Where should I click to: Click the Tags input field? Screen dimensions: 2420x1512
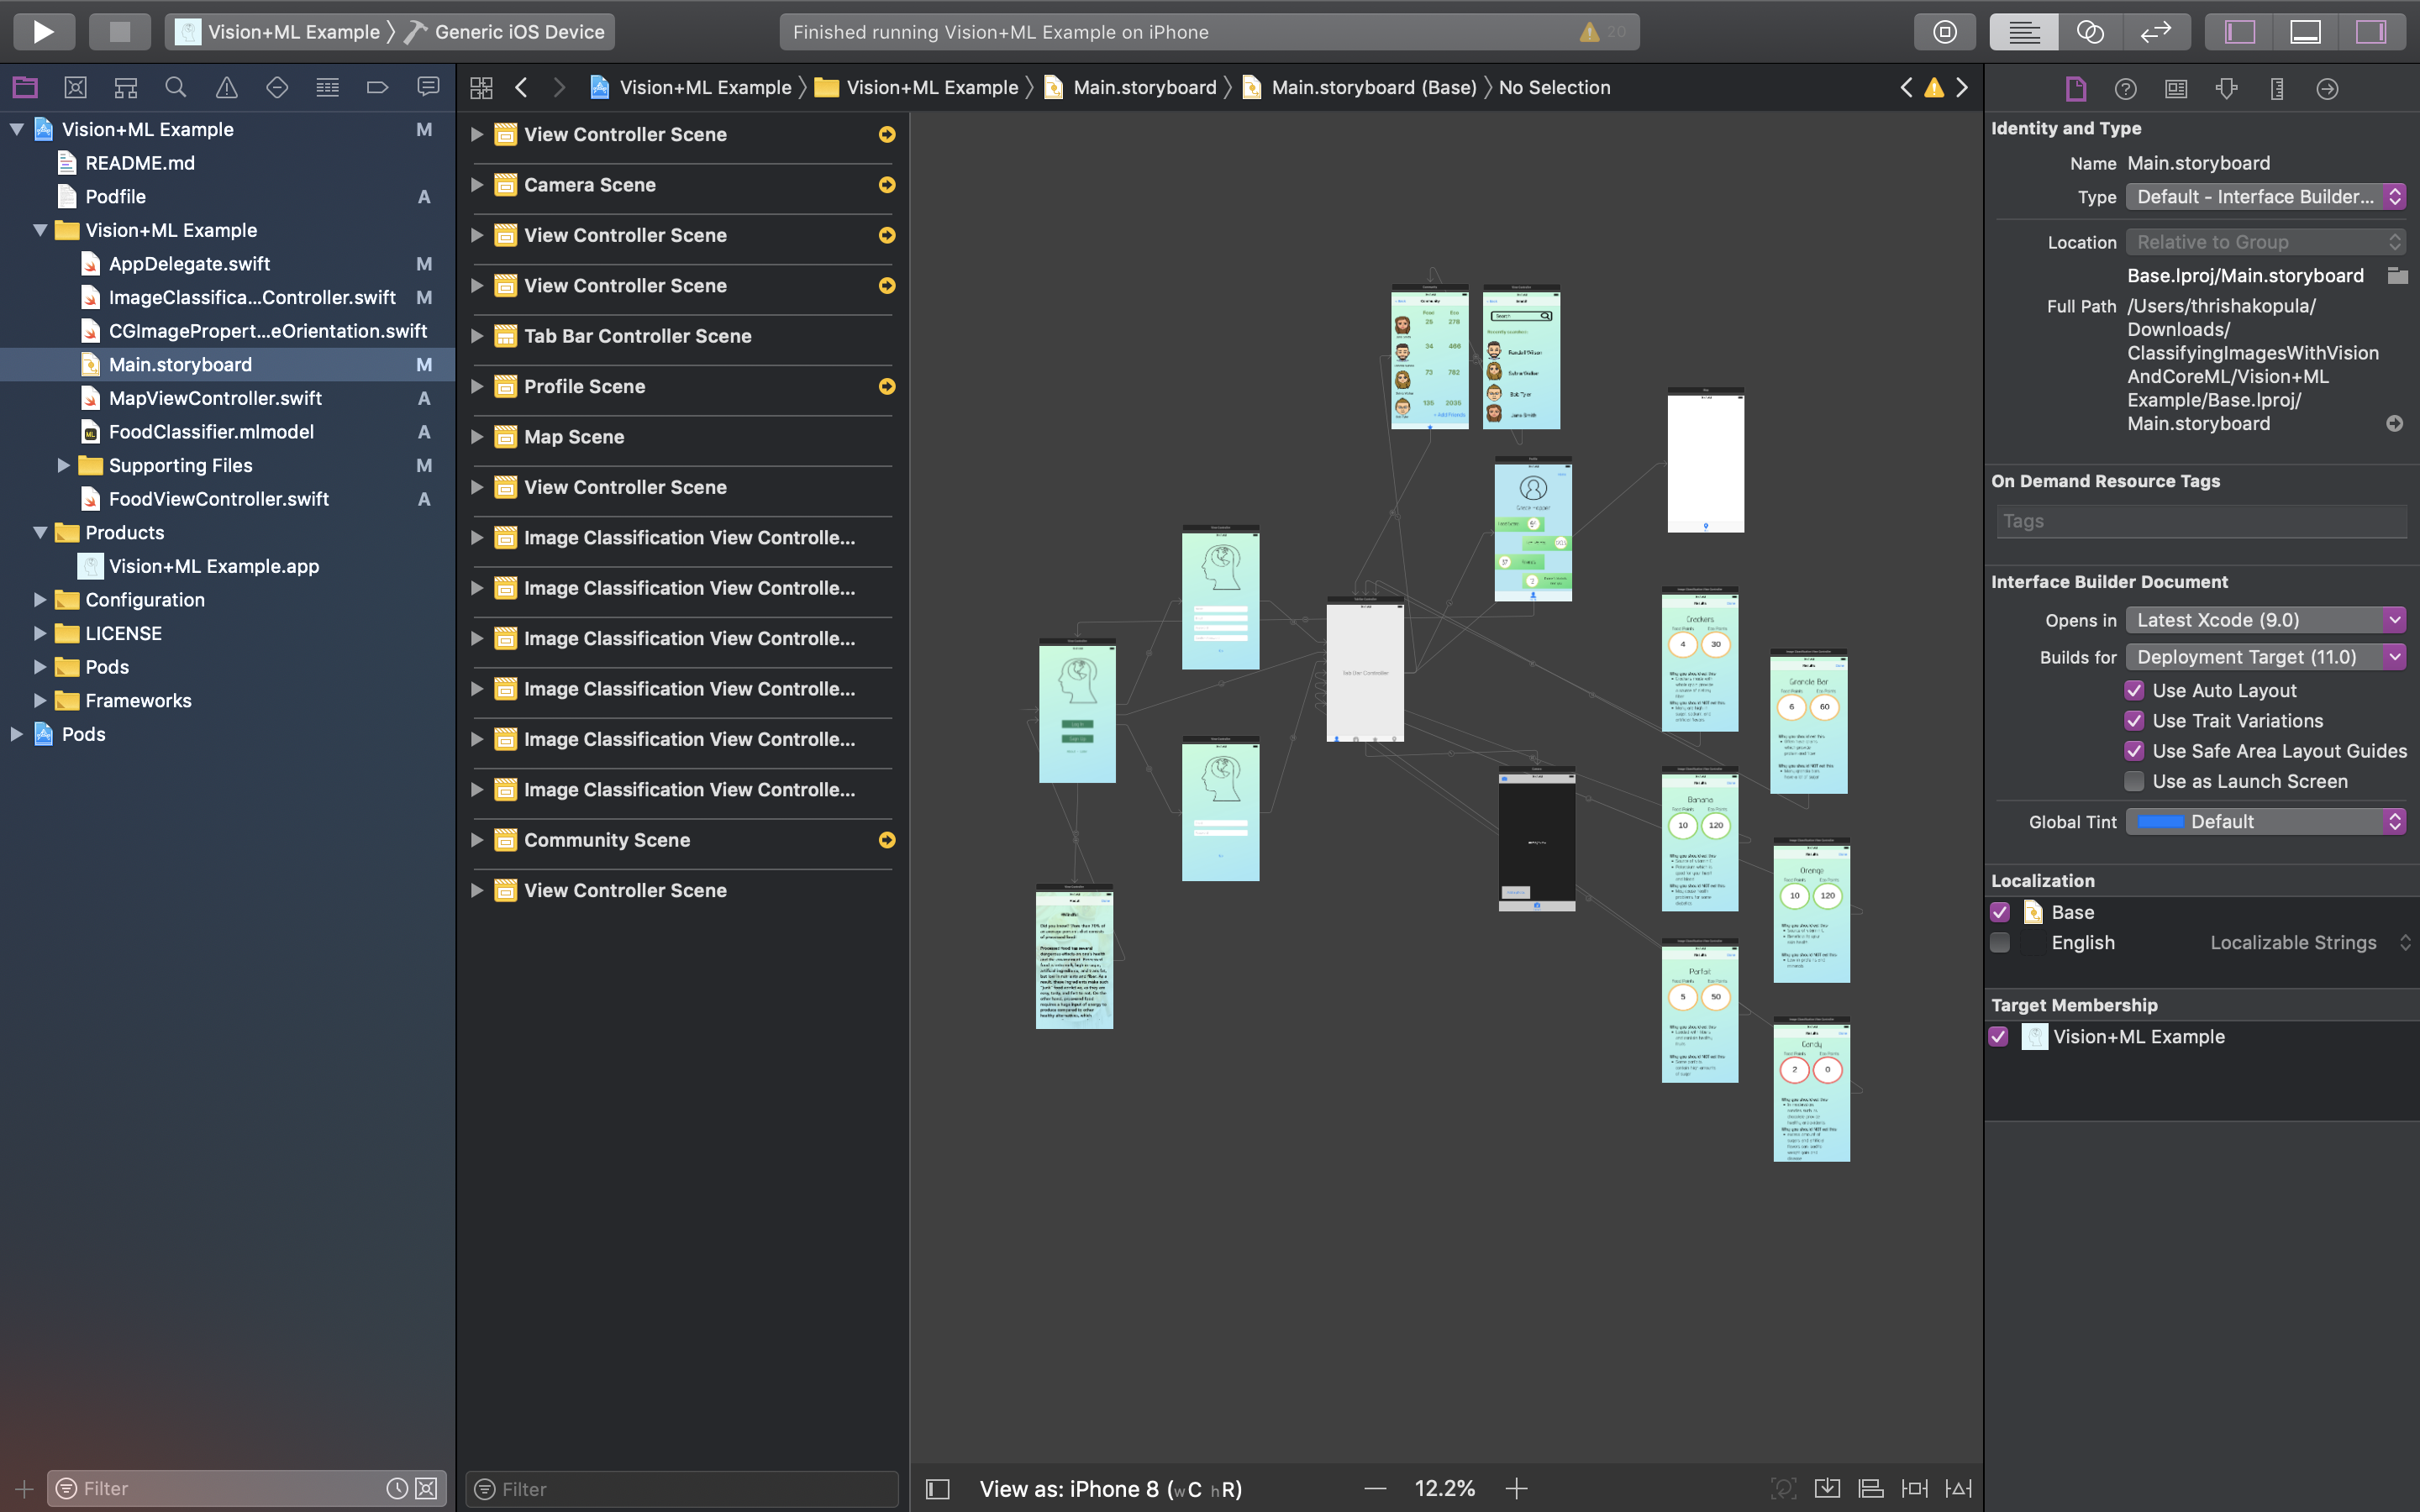2200,521
